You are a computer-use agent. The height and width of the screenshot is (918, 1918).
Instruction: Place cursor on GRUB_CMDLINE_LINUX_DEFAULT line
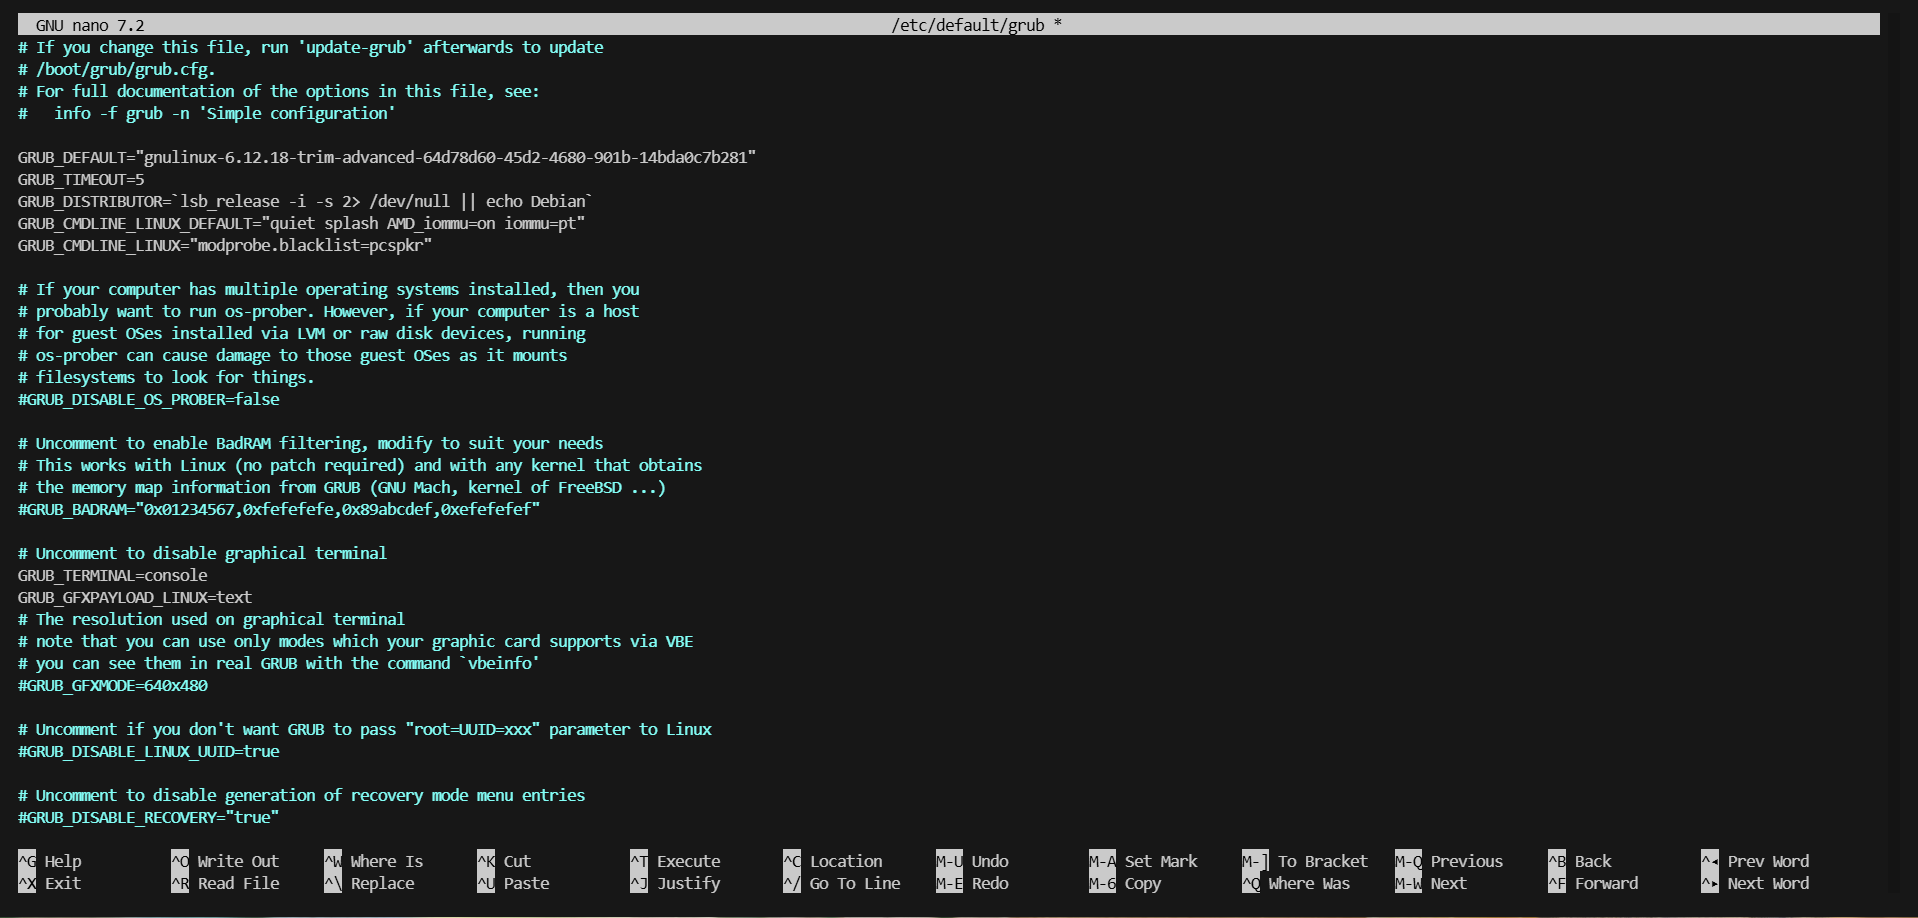[301, 223]
